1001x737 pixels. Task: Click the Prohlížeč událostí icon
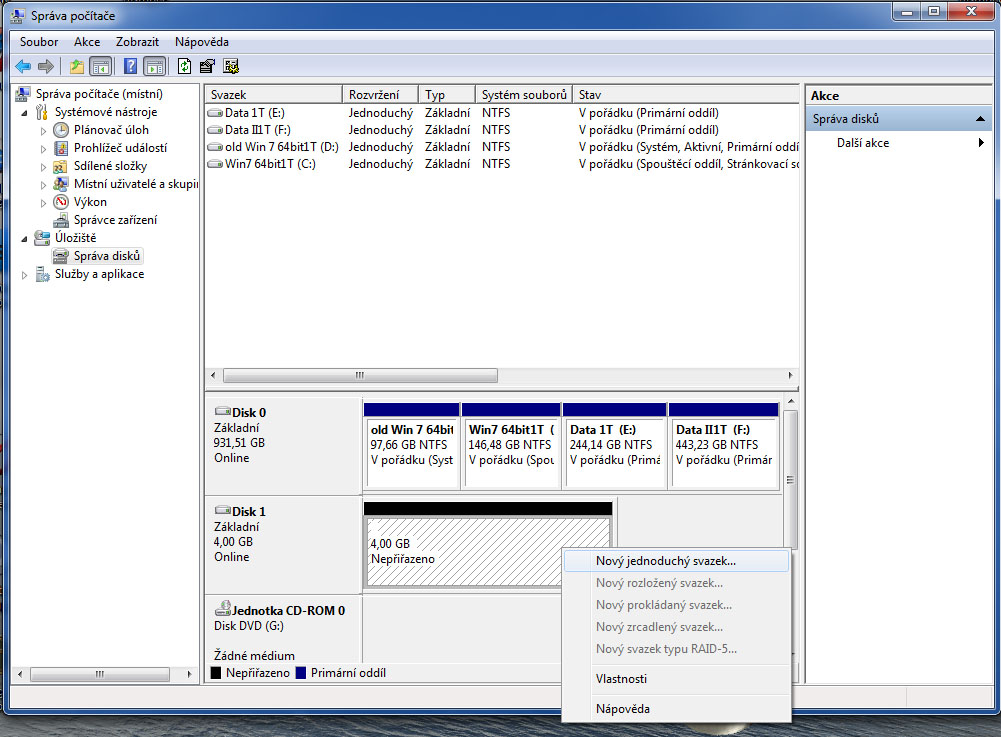pos(61,148)
